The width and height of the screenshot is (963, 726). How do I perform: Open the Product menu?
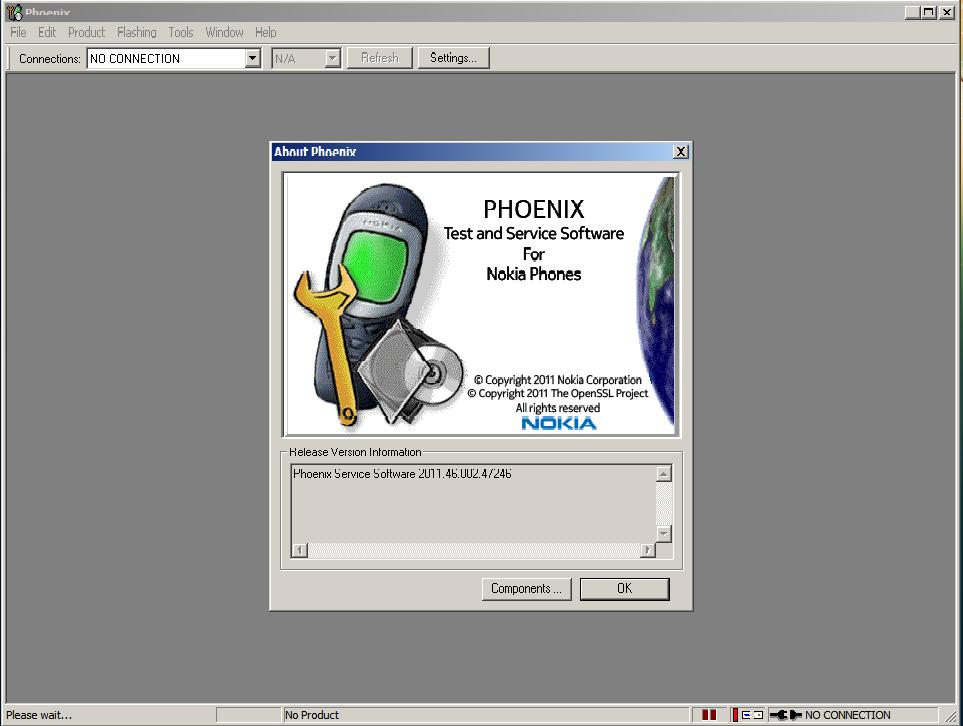coord(87,33)
